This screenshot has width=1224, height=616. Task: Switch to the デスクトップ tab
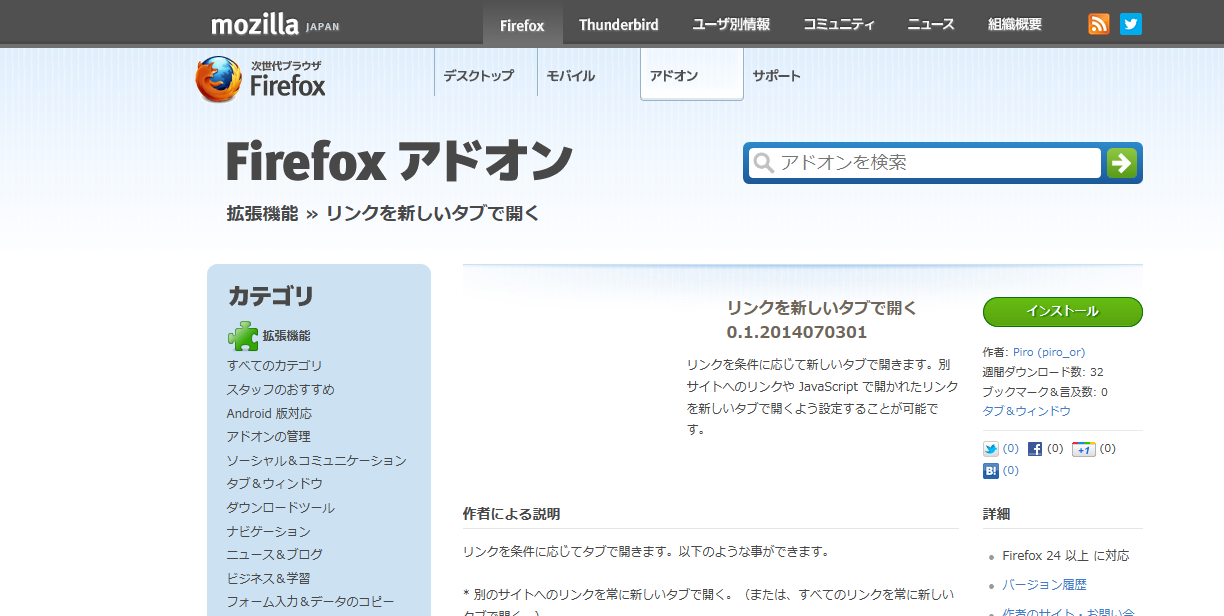[x=478, y=76]
